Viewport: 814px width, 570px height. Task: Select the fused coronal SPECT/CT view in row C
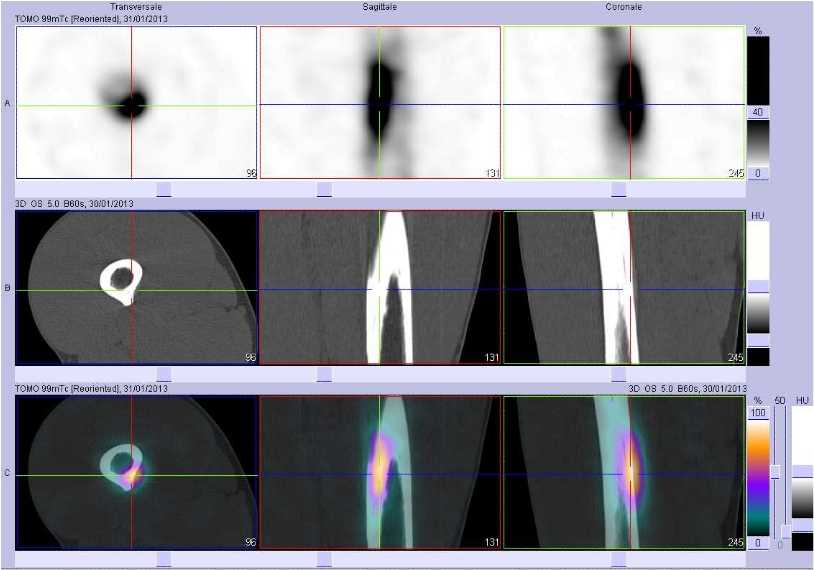pos(624,472)
